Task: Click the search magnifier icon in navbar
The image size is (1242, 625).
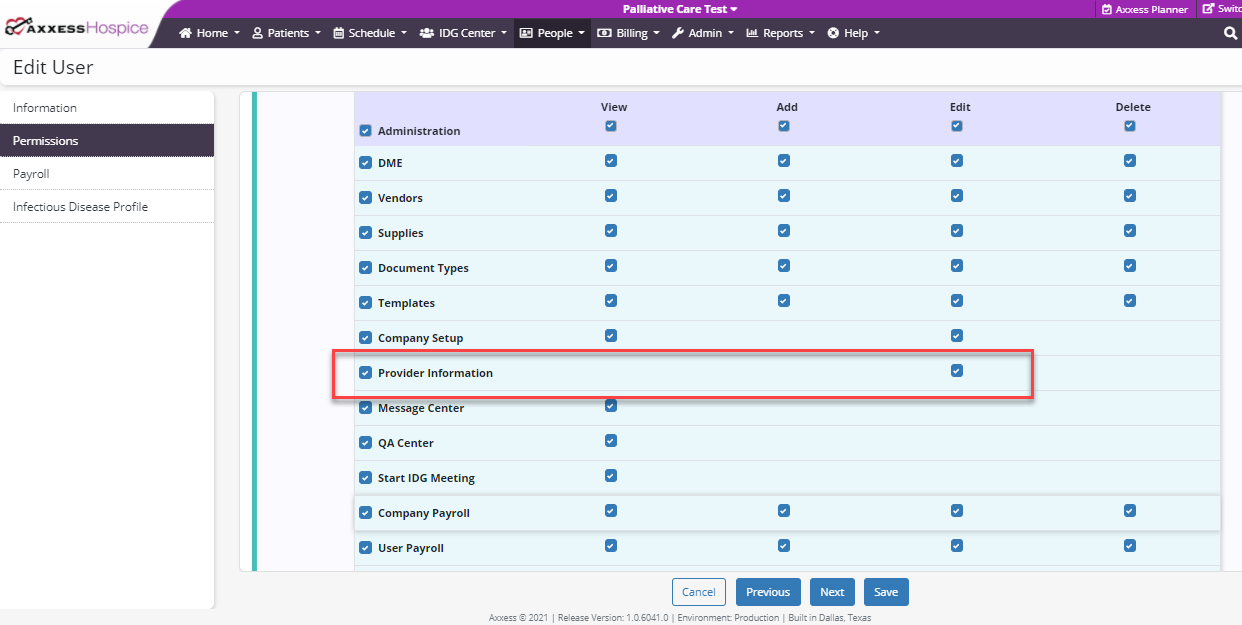Action: click(x=1230, y=33)
